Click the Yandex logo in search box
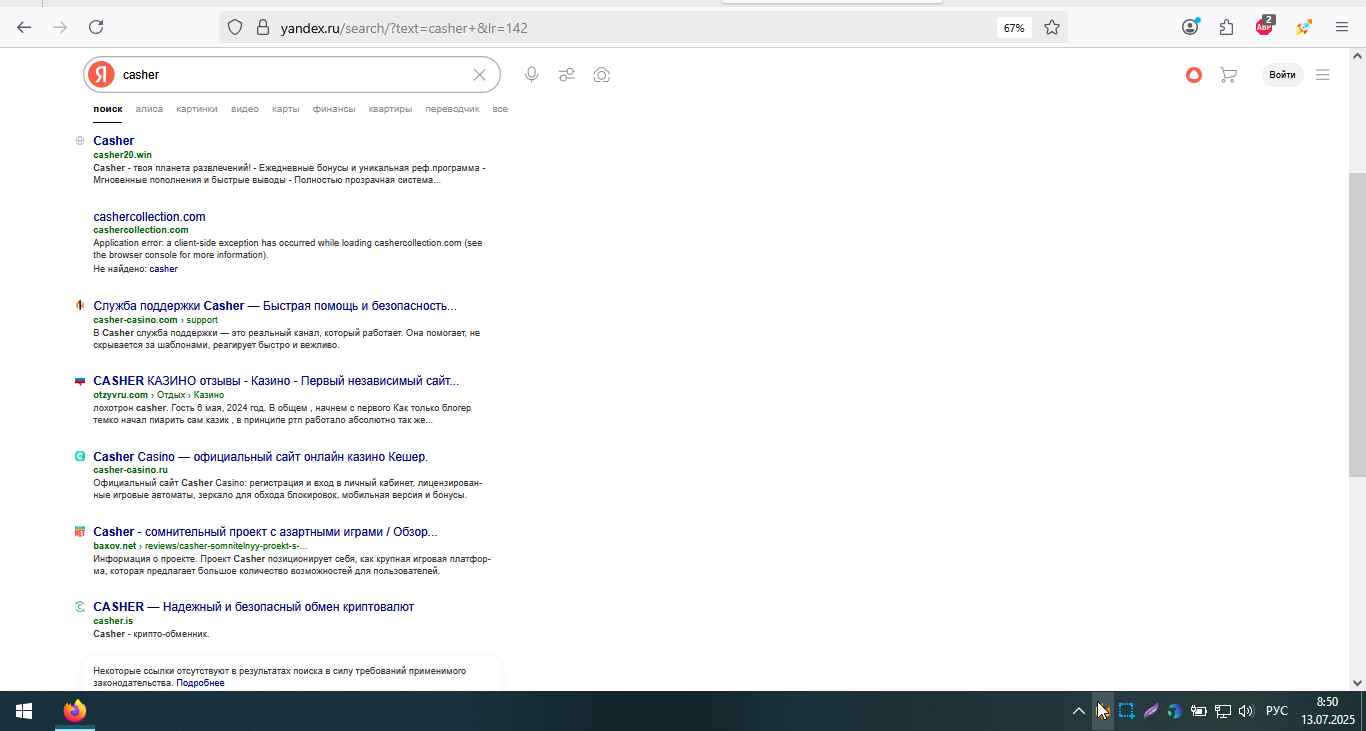The height and width of the screenshot is (731, 1366). click(101, 74)
